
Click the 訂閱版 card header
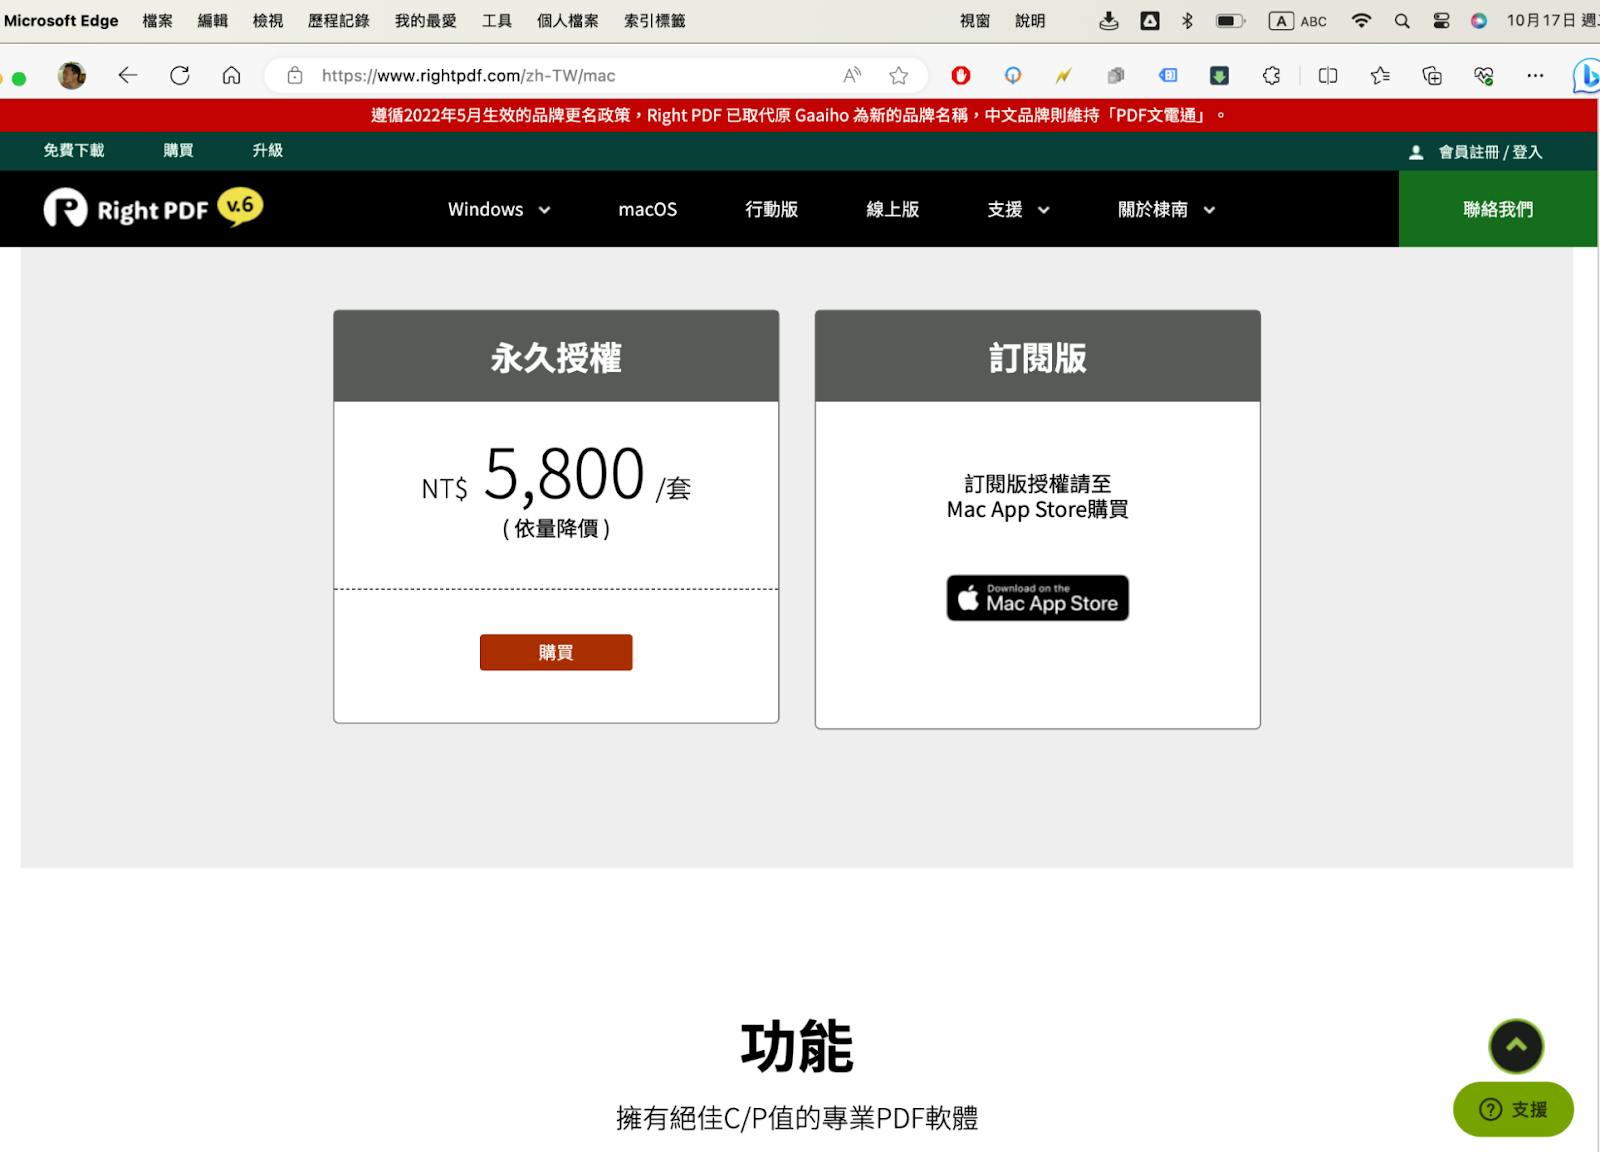click(x=1037, y=357)
